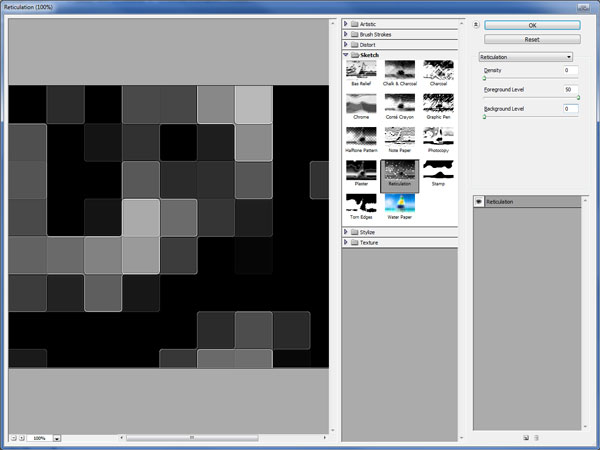Select the Chrome filter thumbnail

[360, 103]
